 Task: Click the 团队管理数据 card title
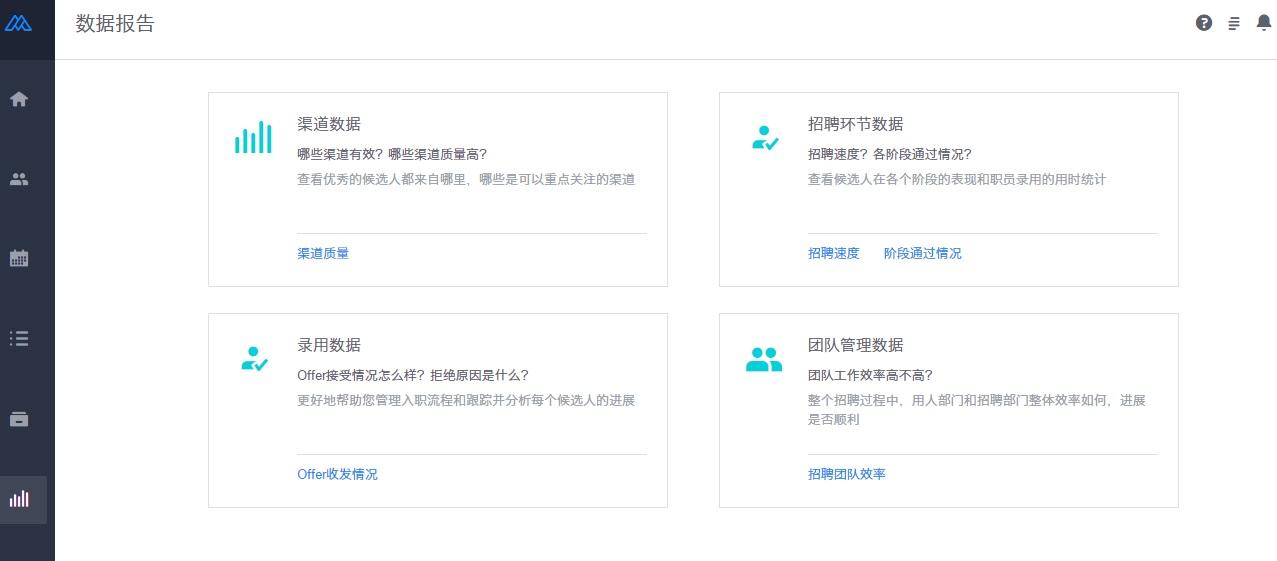[x=855, y=345]
